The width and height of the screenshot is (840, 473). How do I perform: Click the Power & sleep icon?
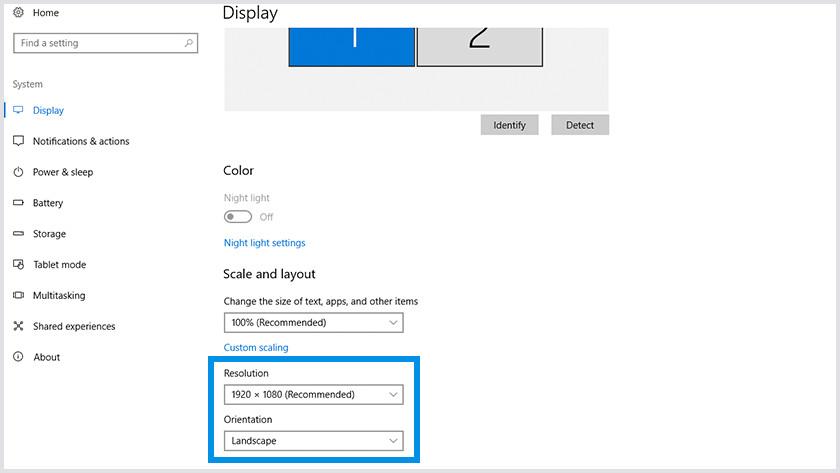tap(18, 172)
